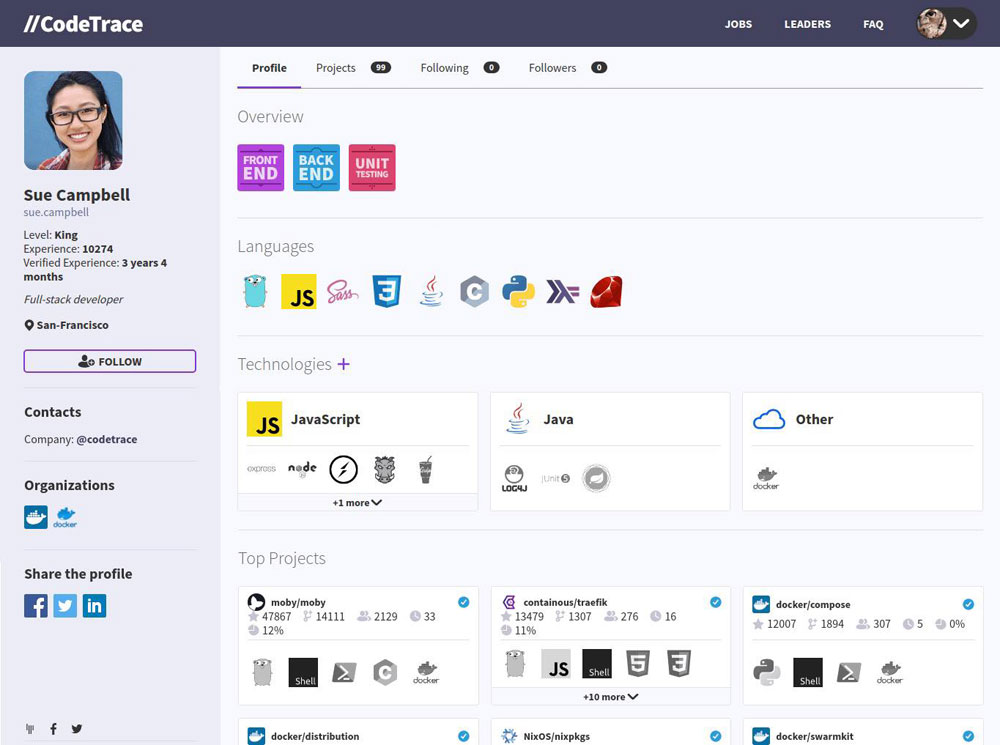Screen dimensions: 1000x745
Task: Click the Gulp cup icon in JavaScript card
Action: coord(425,469)
